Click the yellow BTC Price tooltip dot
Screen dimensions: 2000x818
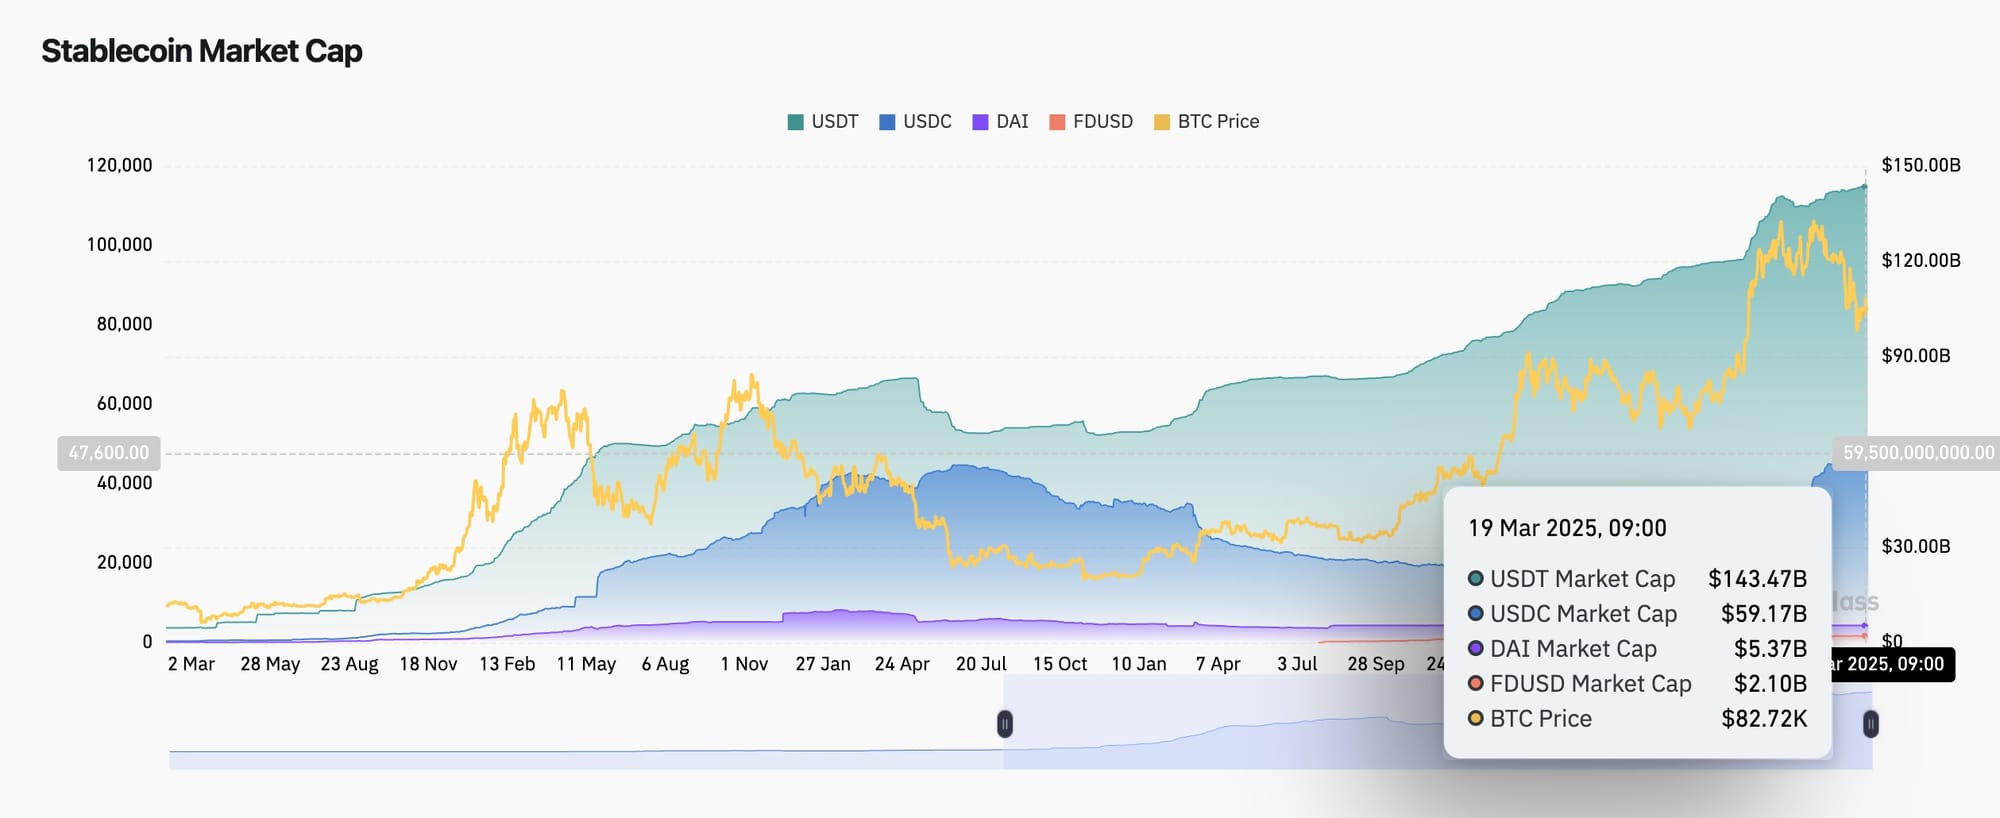pyautogui.click(x=1475, y=719)
